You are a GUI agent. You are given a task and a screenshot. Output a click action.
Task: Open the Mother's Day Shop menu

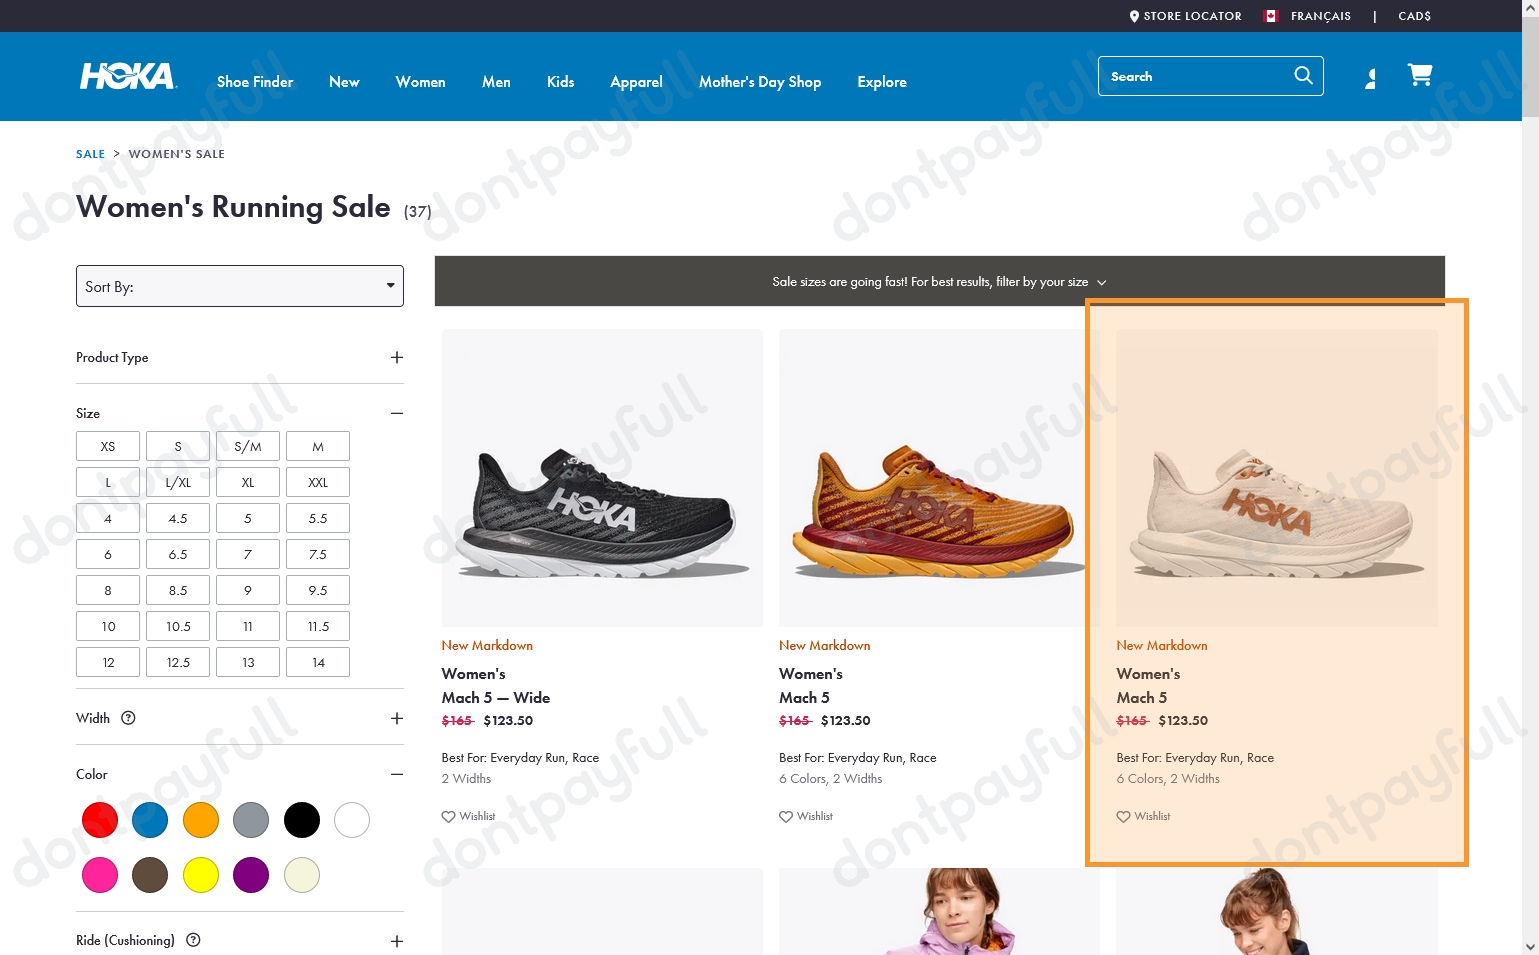coord(759,81)
